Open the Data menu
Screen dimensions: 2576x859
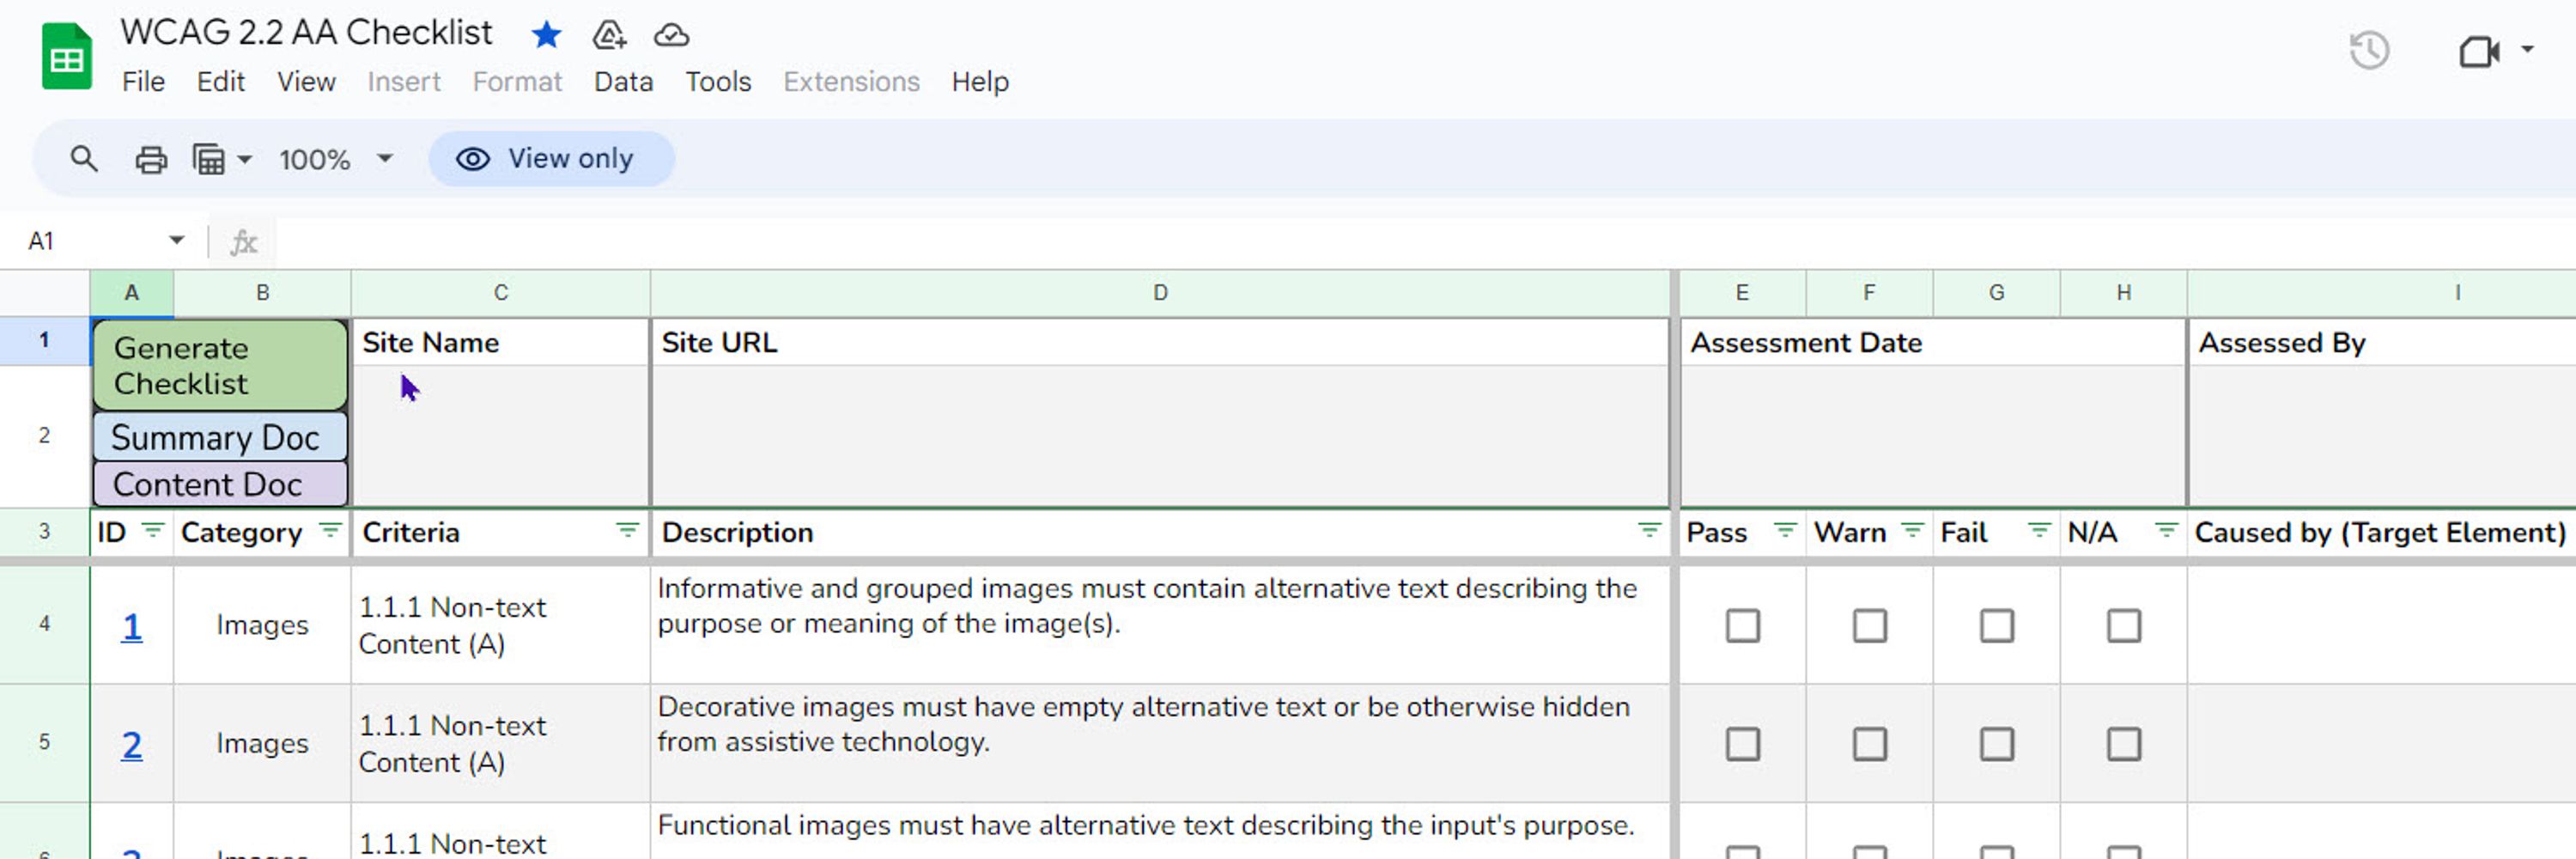pyautogui.click(x=623, y=82)
